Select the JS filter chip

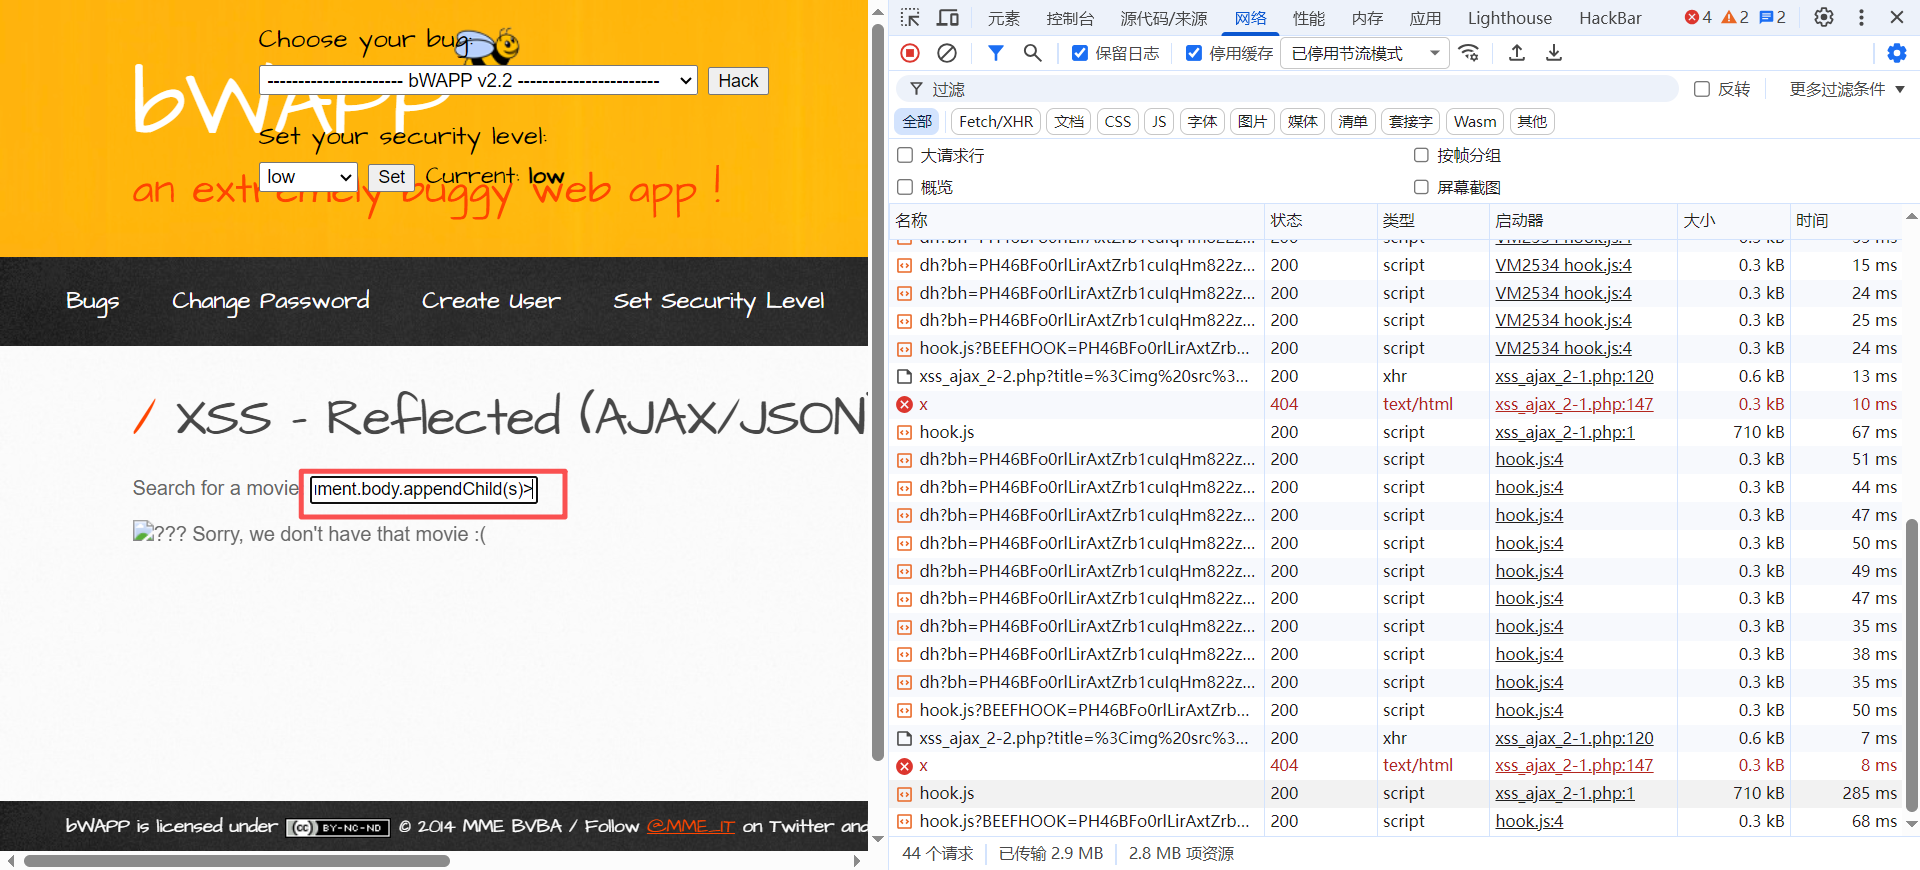tap(1159, 122)
